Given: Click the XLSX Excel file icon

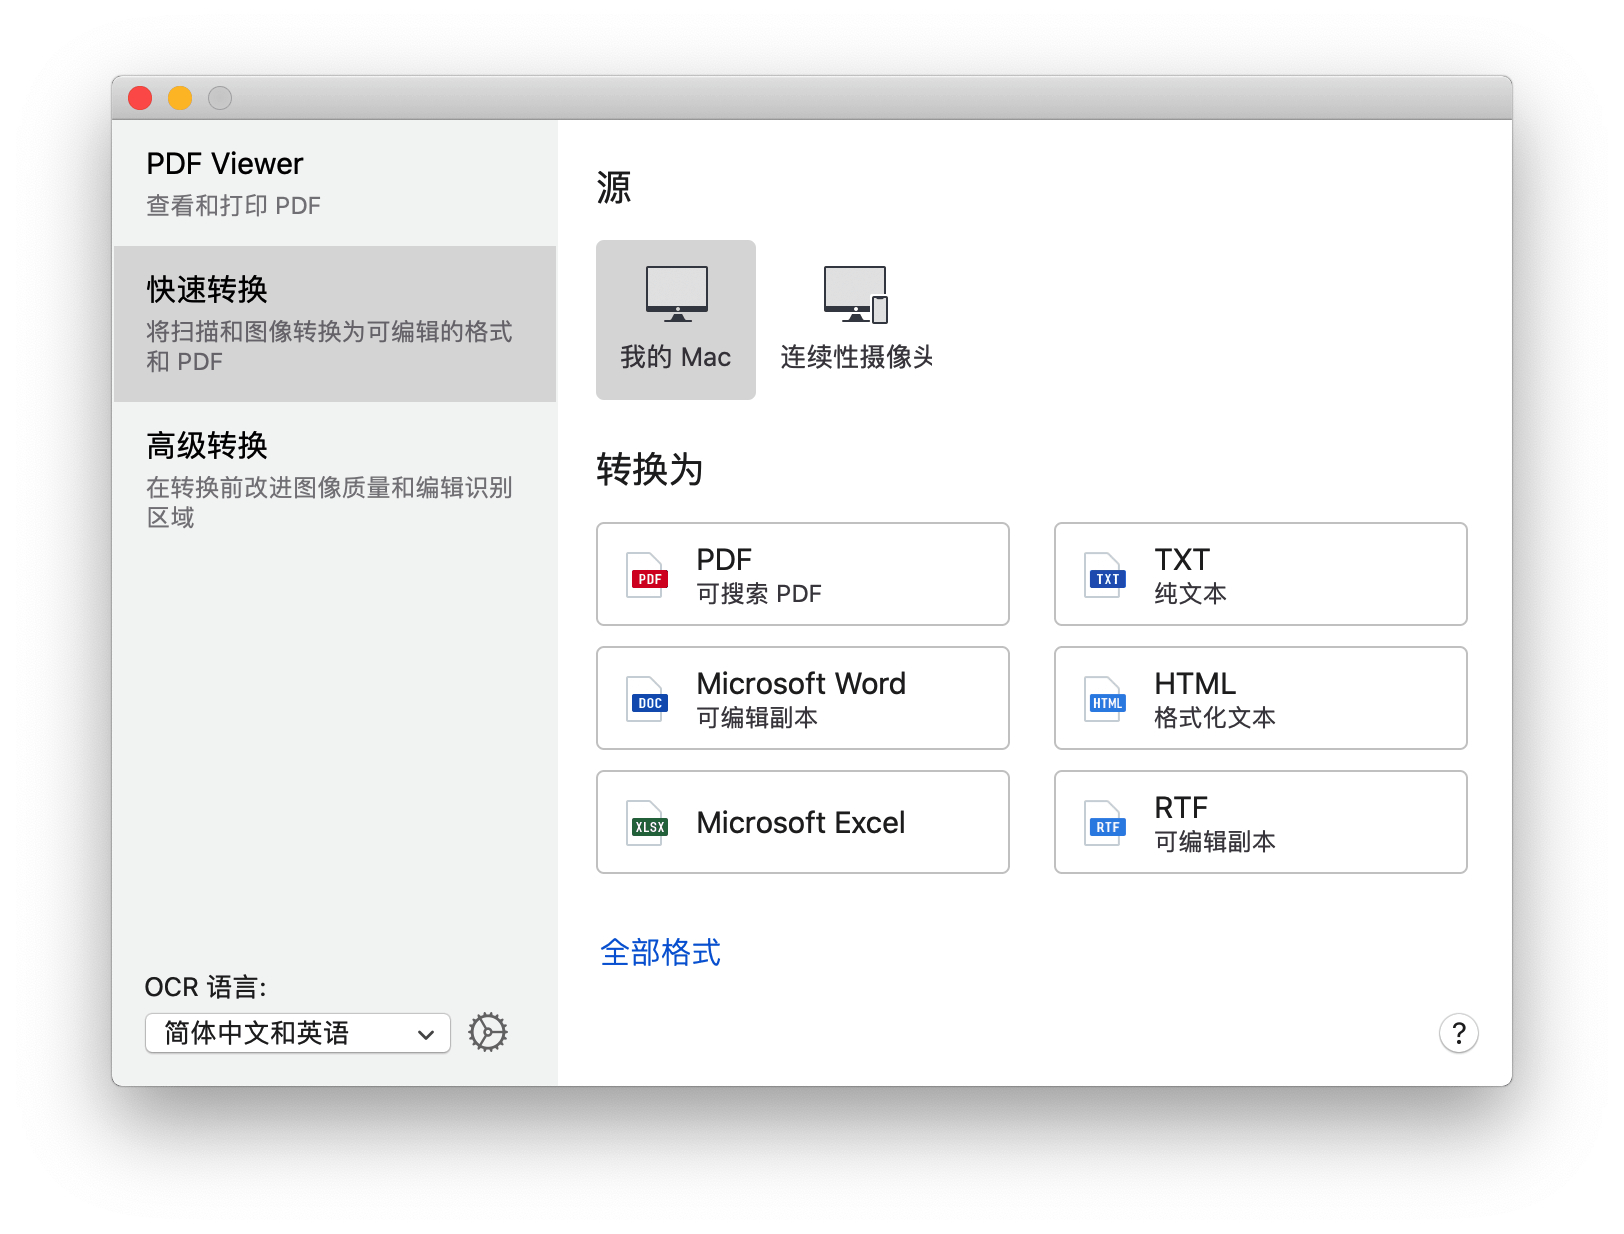Looking at the screenshot, I should pos(647,824).
